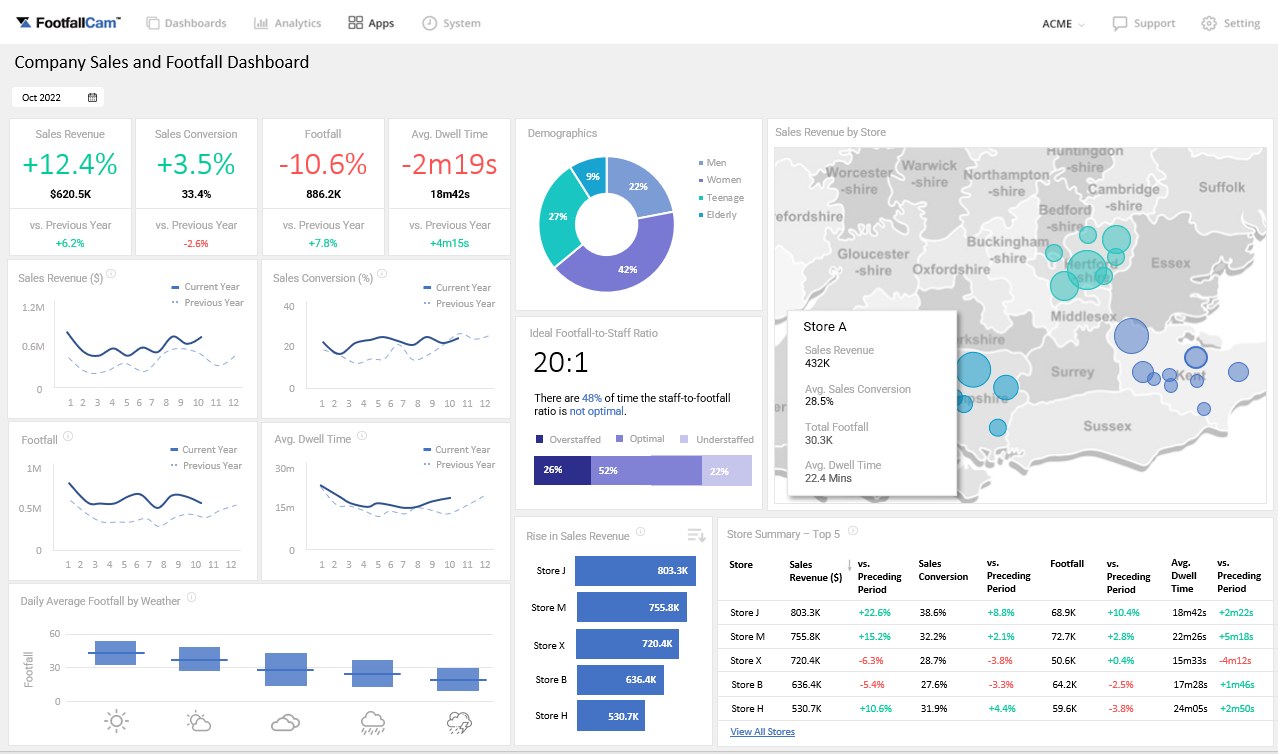
Task: Click info icon beside Daily Average Footfall by Weather
Action: [191, 598]
